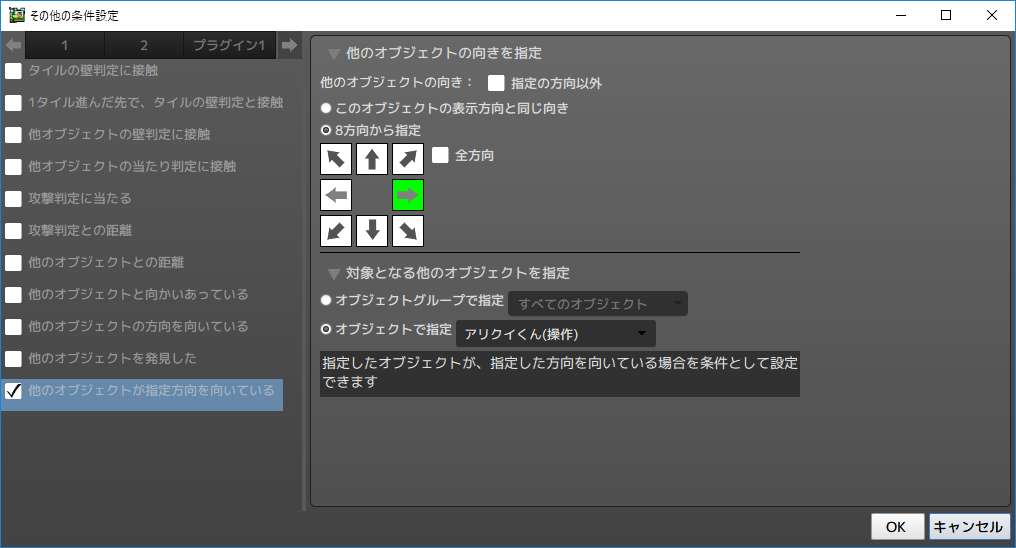Check 他のオブジェクトの方向を向いている

coord(13,326)
